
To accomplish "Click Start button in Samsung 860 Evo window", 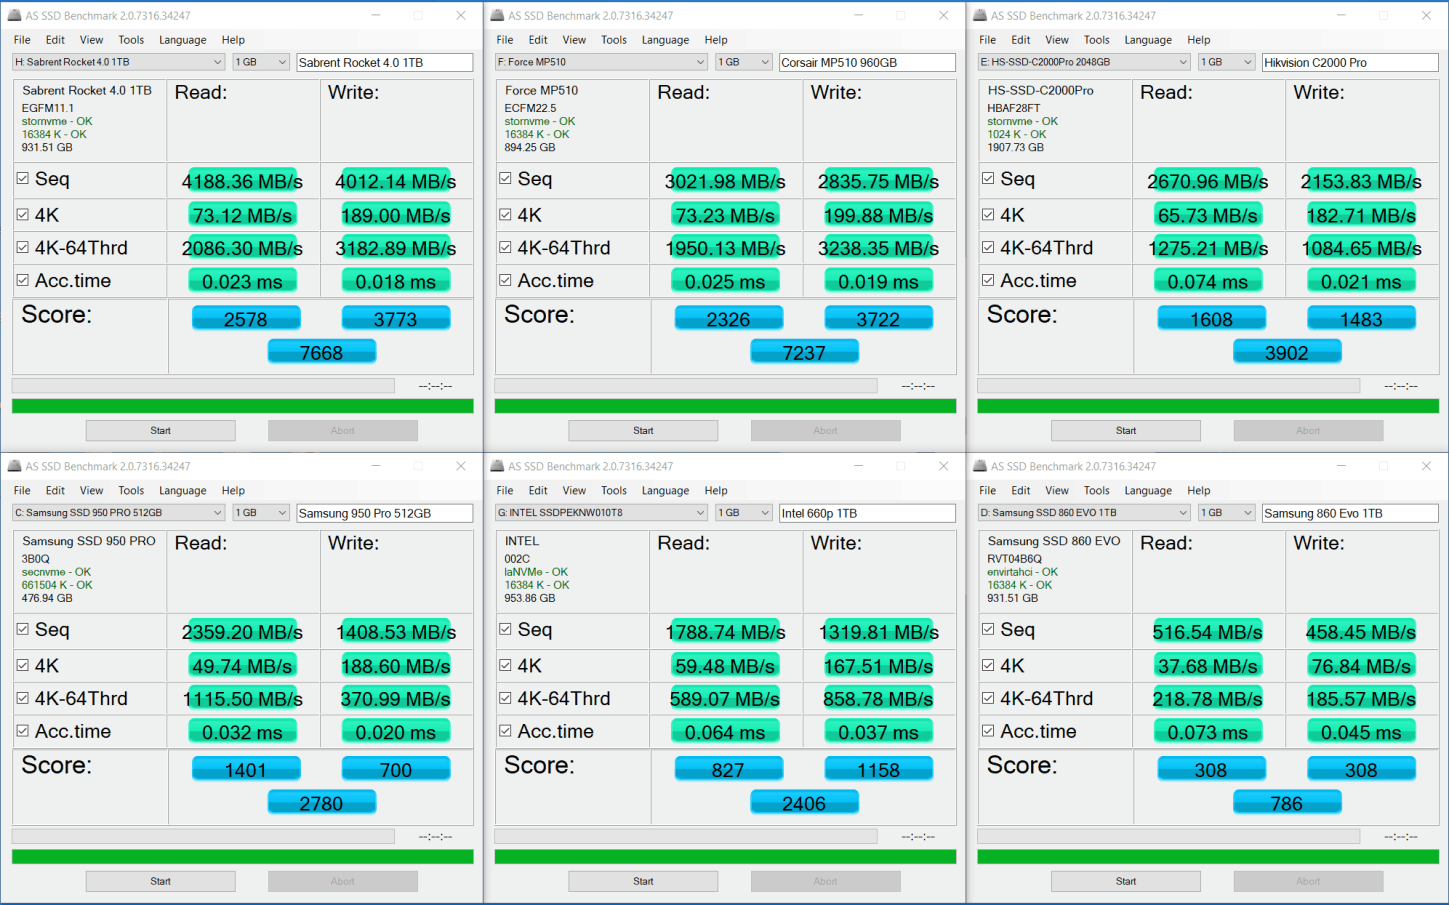I will (1126, 881).
